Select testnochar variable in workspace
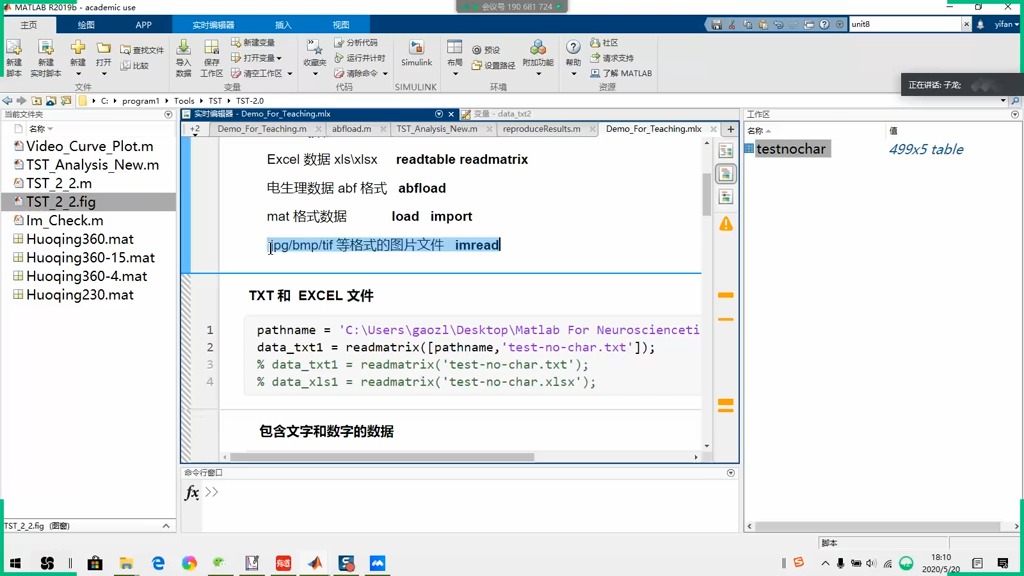 coord(791,149)
